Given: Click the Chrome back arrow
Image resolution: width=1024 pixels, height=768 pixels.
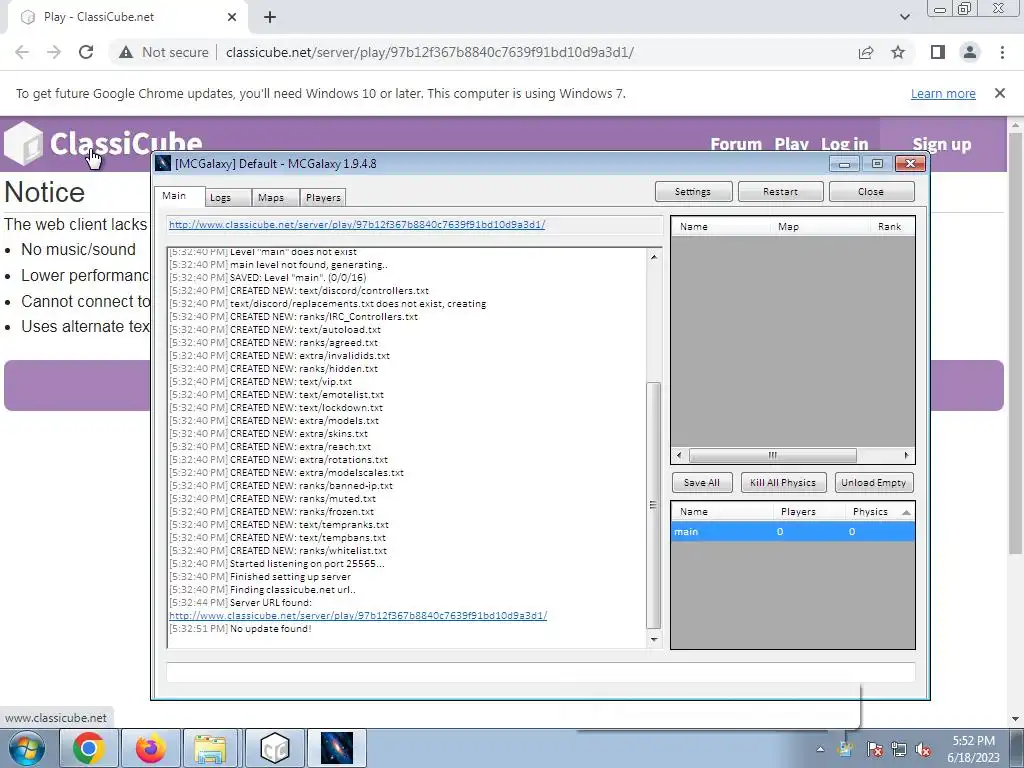Looking at the screenshot, I should click(22, 52).
